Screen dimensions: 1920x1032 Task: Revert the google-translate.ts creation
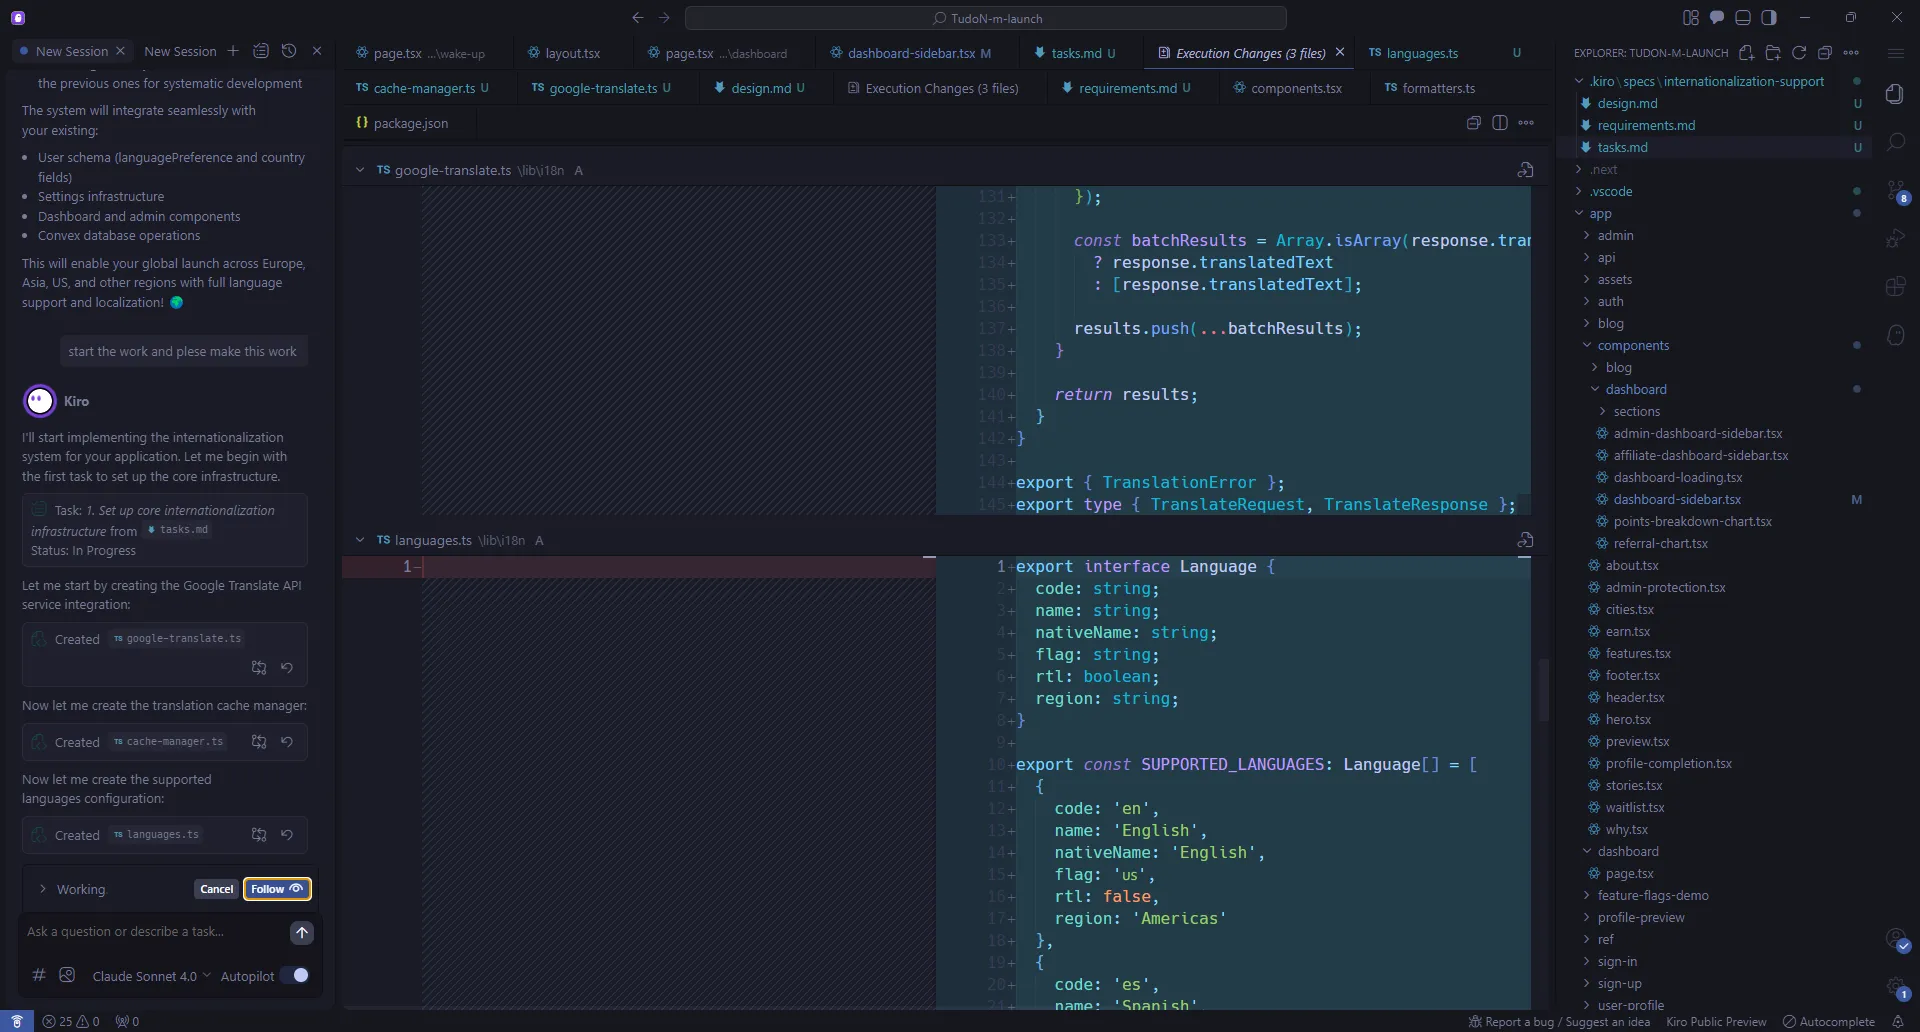click(x=287, y=667)
